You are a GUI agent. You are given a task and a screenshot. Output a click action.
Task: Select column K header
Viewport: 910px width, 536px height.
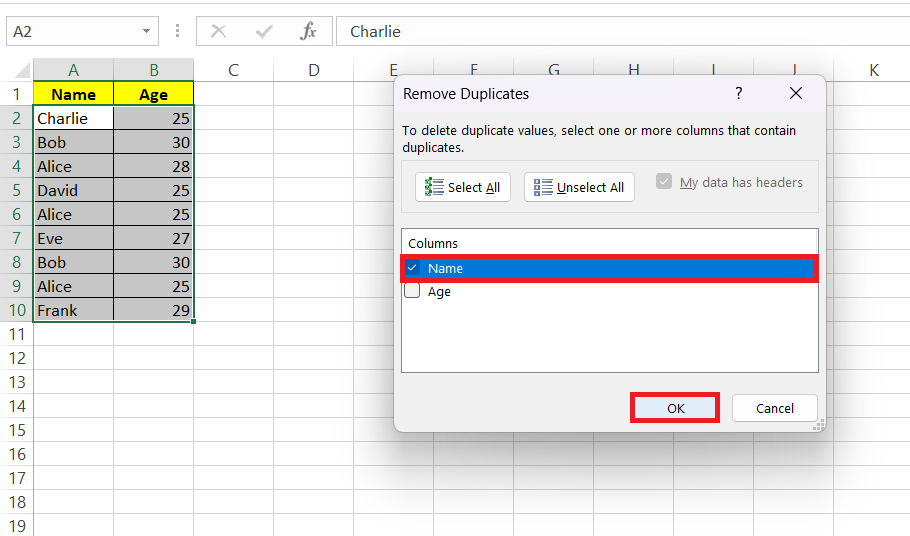[873, 70]
